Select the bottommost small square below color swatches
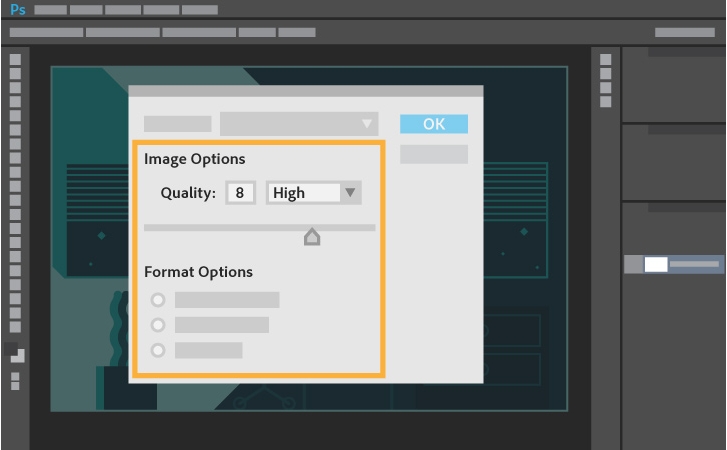Viewport: 727px width, 450px height. [15, 385]
